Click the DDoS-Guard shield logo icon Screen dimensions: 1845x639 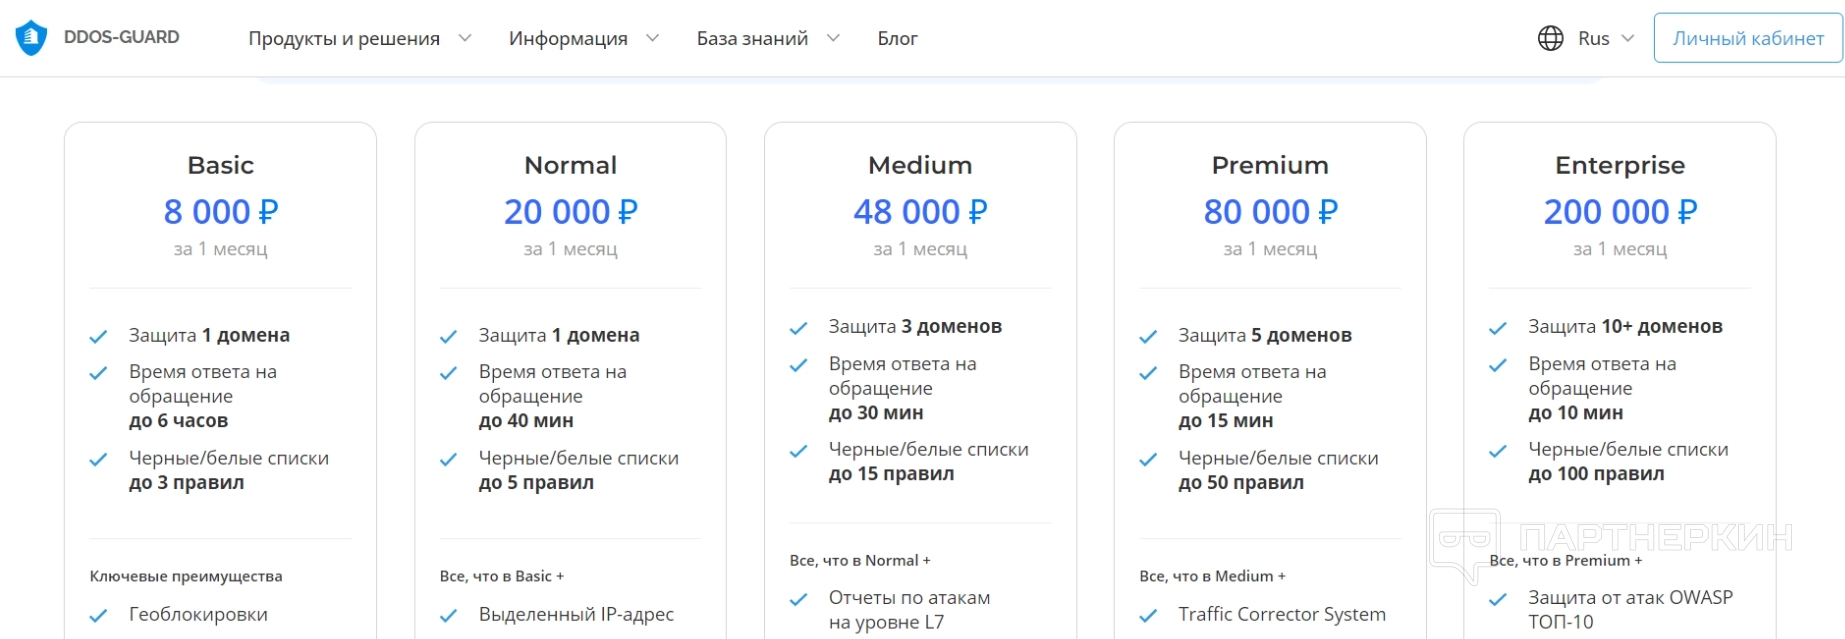[x=32, y=38]
